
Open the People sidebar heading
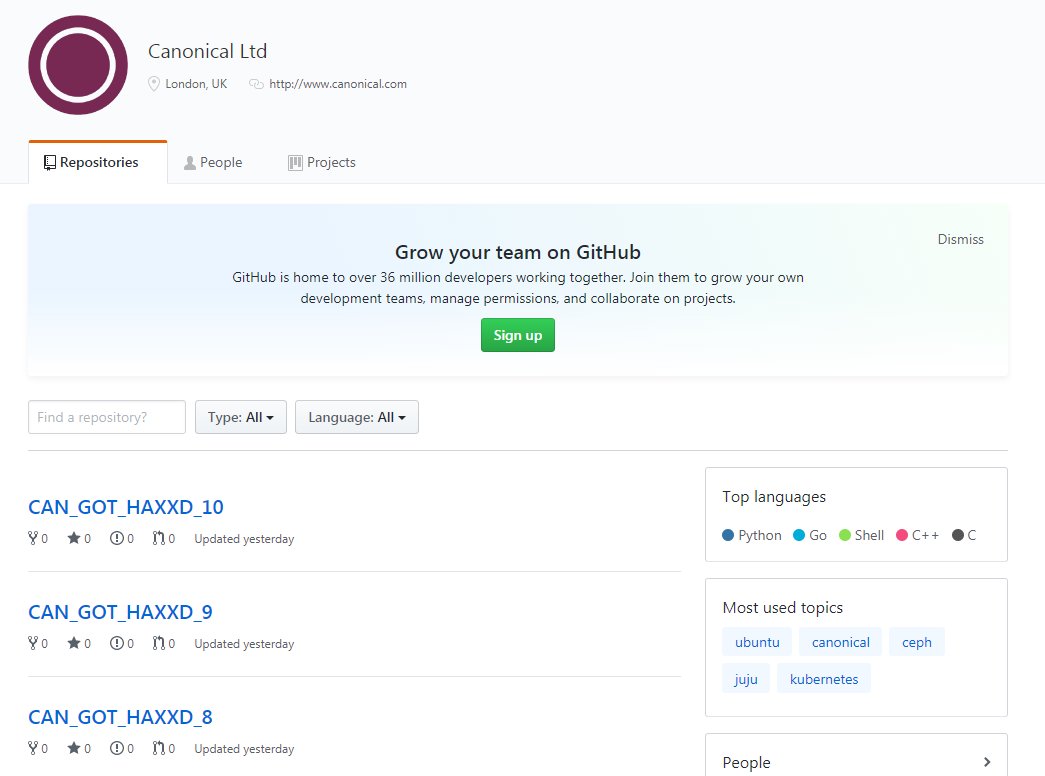(746, 762)
